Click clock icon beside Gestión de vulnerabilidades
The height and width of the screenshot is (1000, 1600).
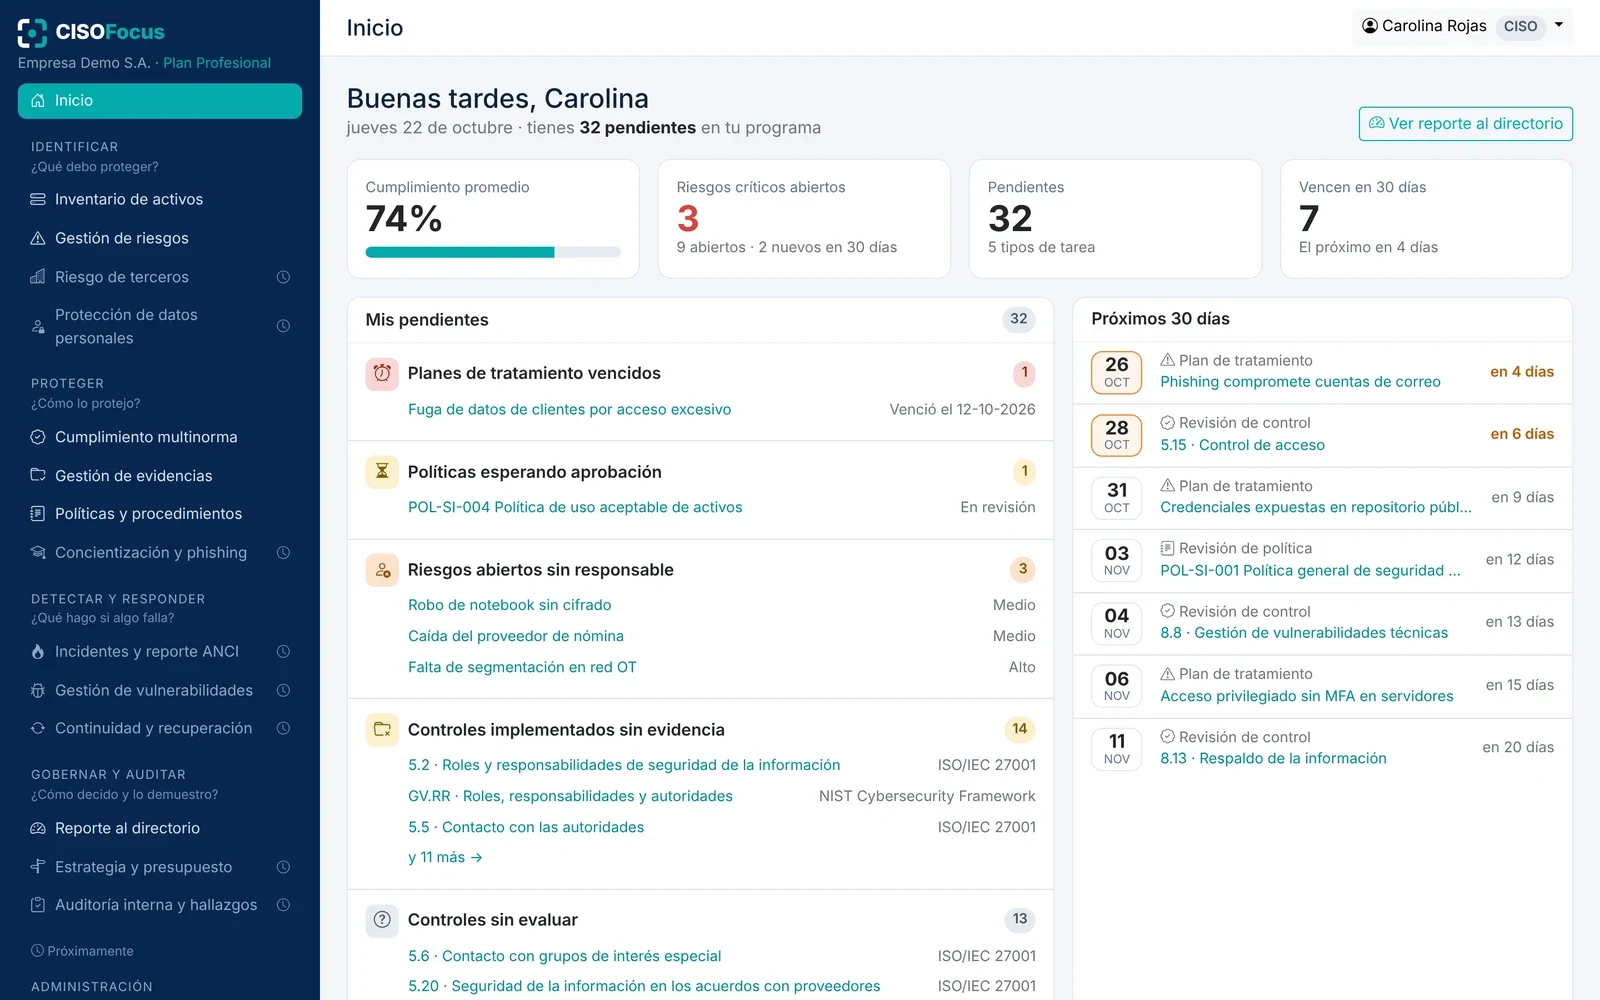(283, 690)
